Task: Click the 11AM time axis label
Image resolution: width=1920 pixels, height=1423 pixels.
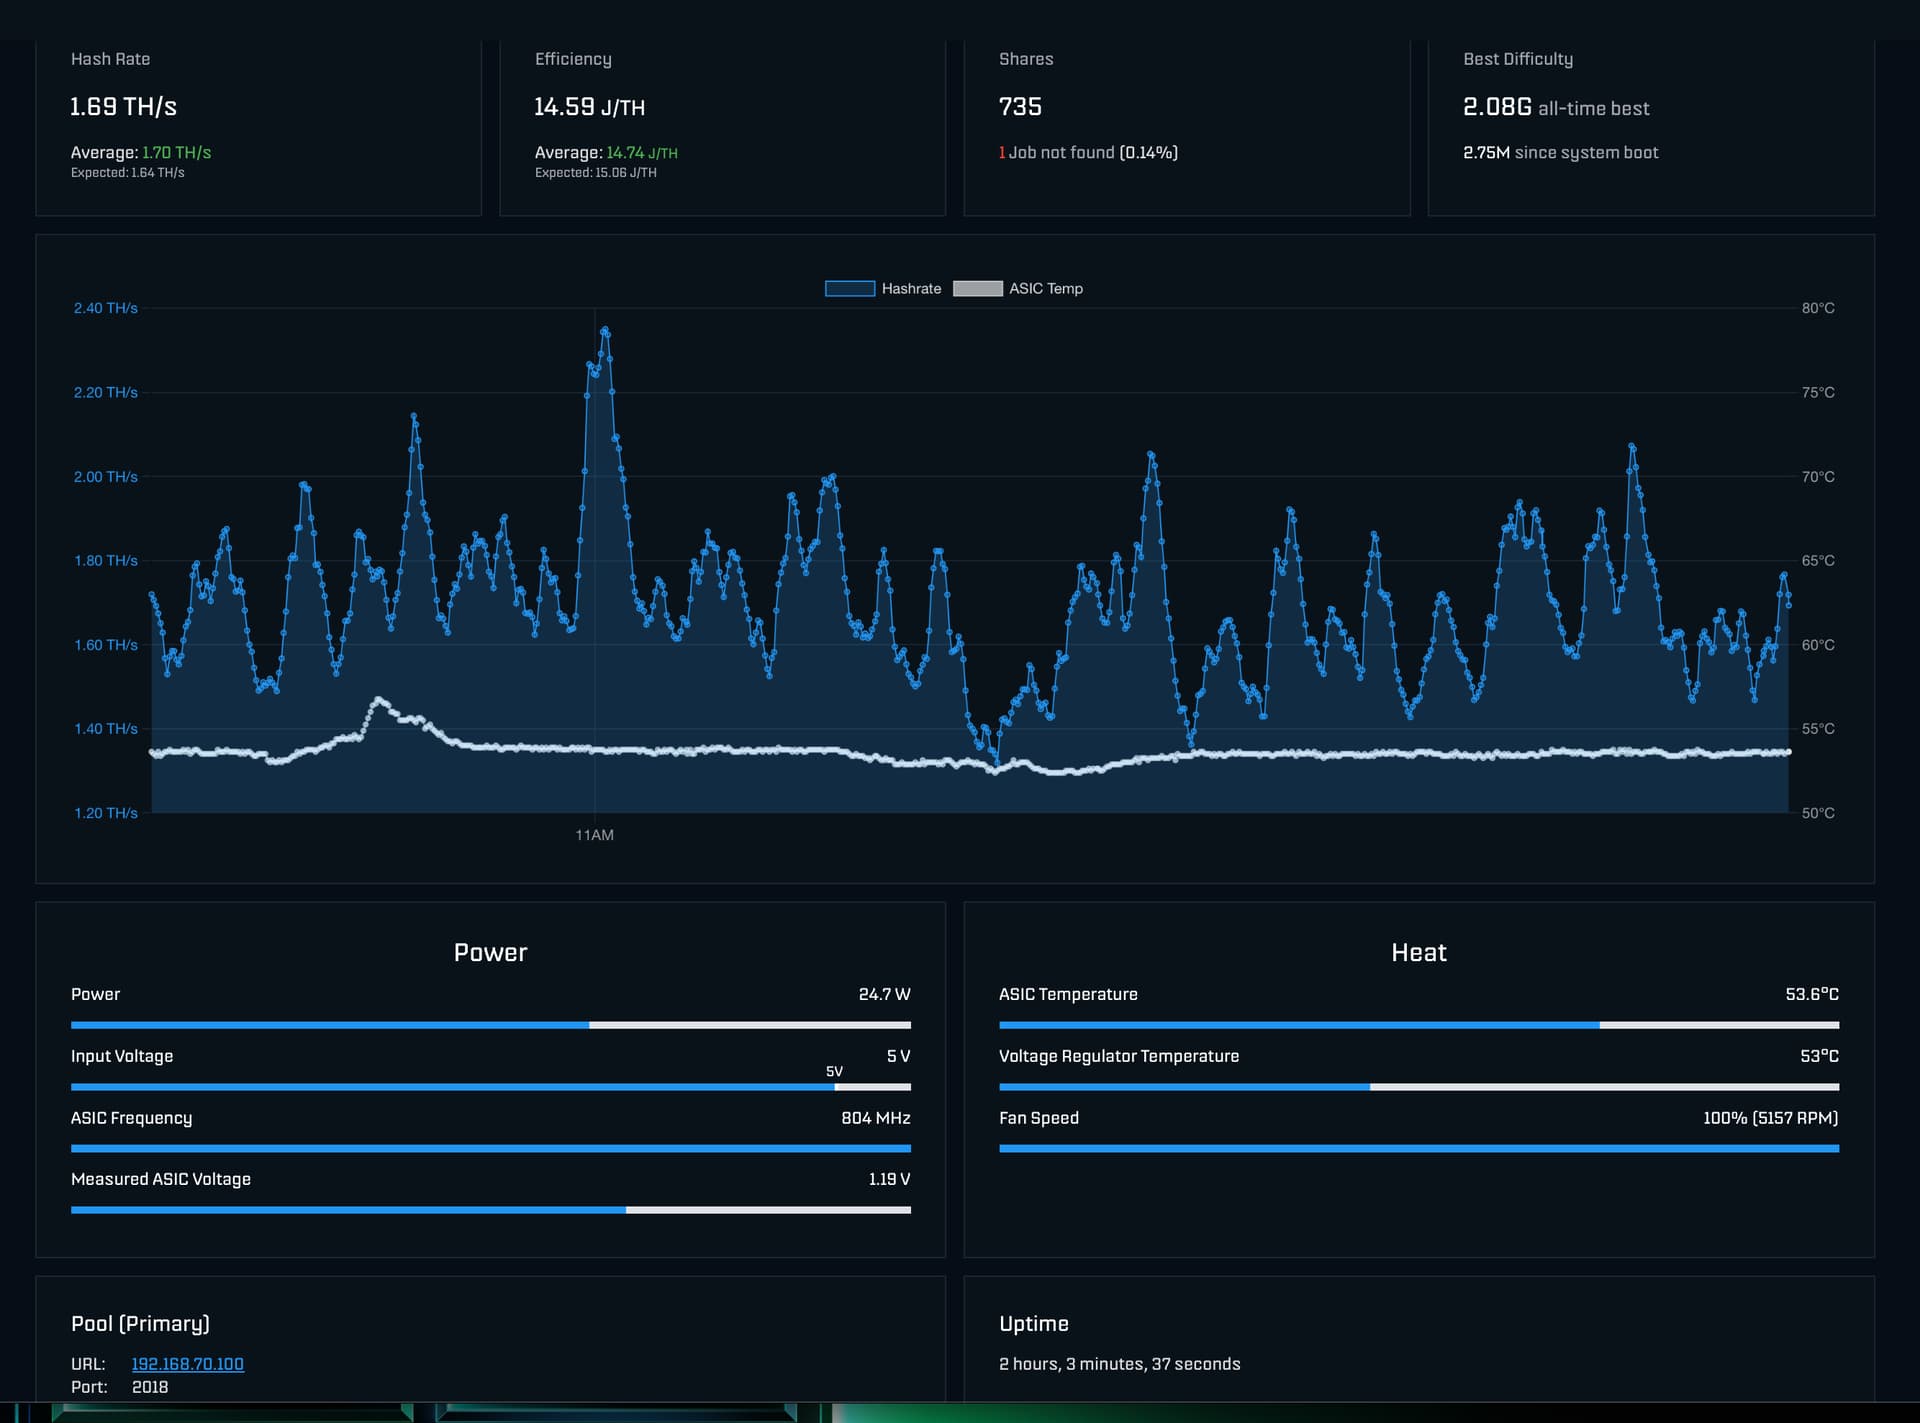Action: click(594, 835)
